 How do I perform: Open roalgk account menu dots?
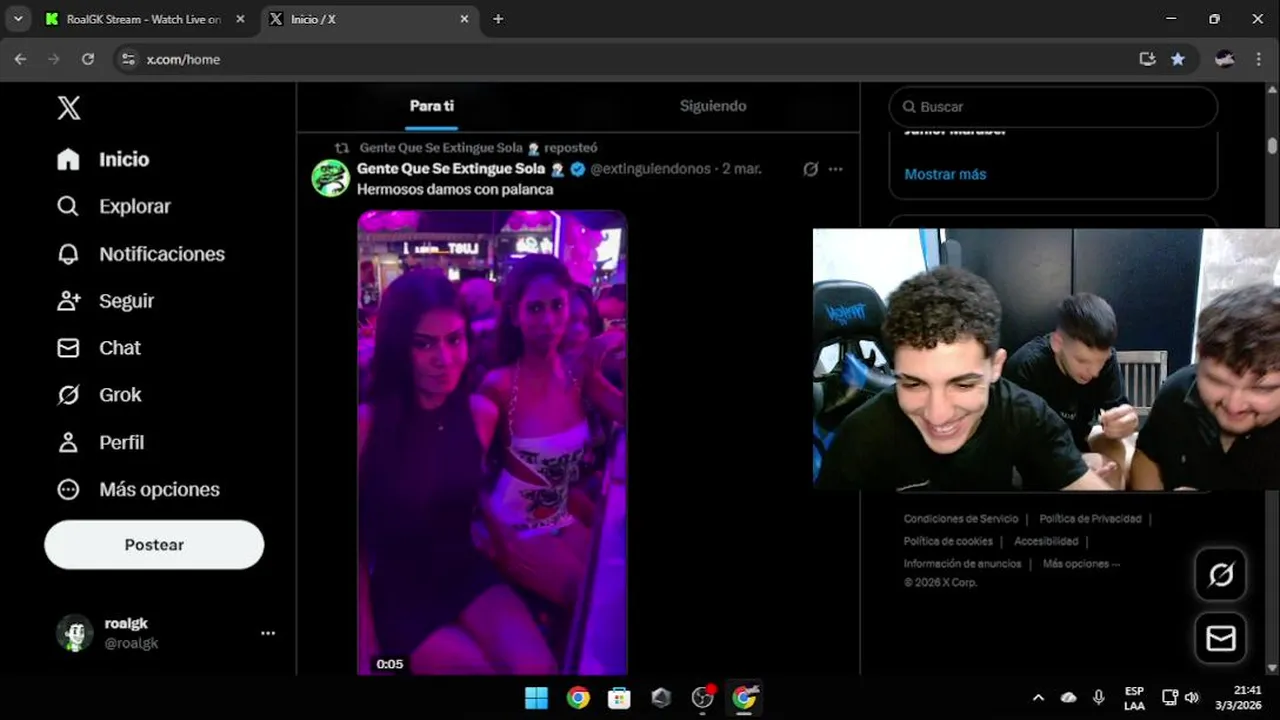268,633
